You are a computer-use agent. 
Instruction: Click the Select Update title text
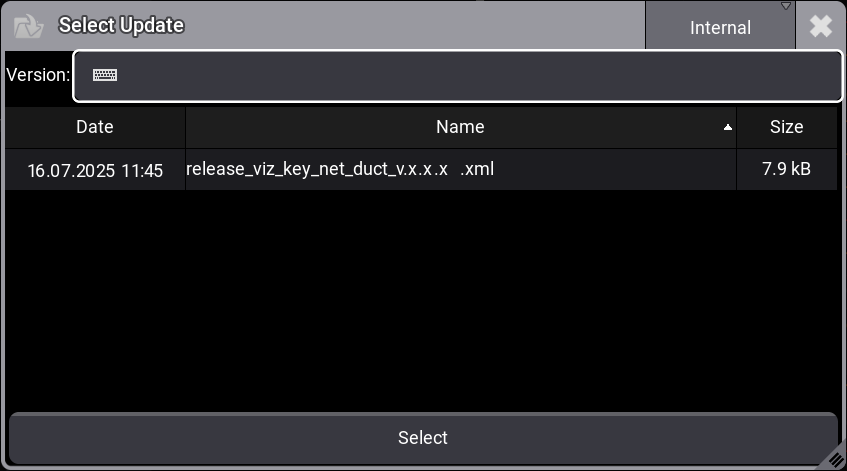point(121,26)
